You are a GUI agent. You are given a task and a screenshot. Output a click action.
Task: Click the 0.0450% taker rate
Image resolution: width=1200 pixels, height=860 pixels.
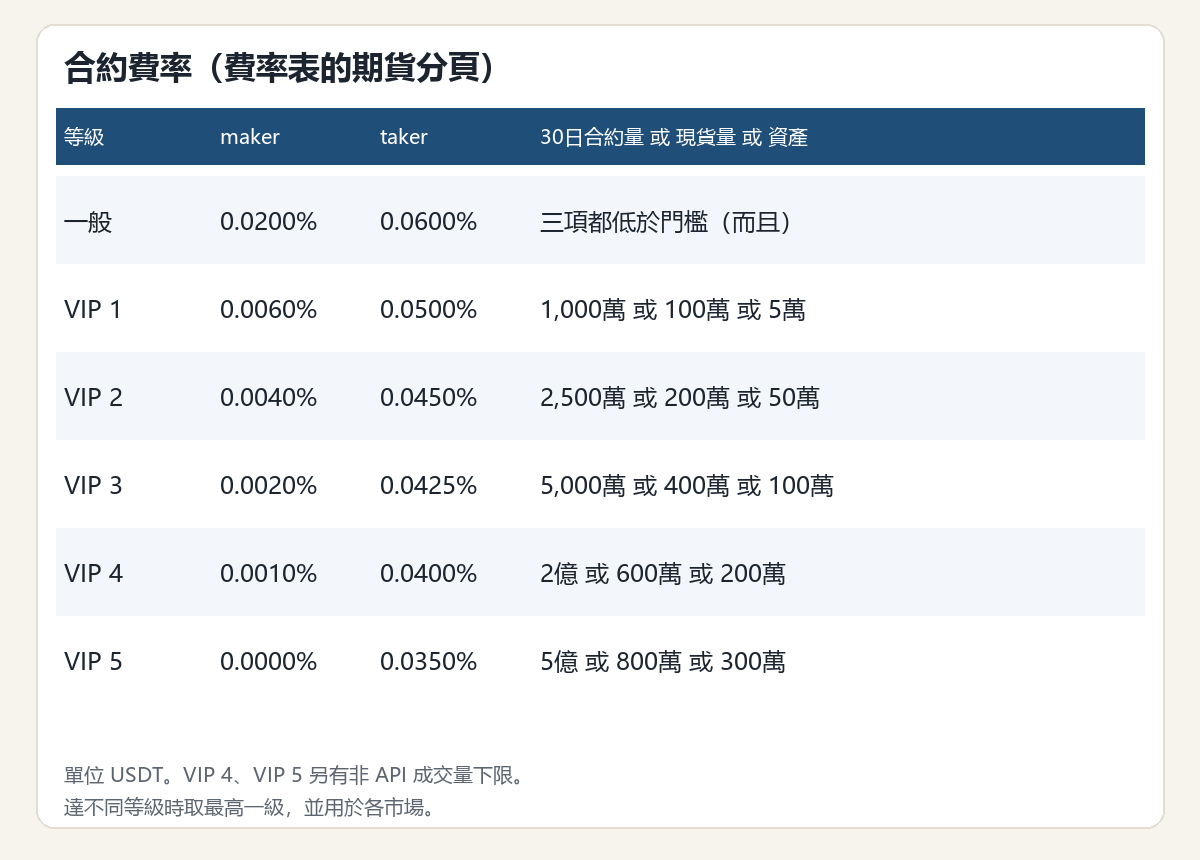pyautogui.click(x=428, y=397)
